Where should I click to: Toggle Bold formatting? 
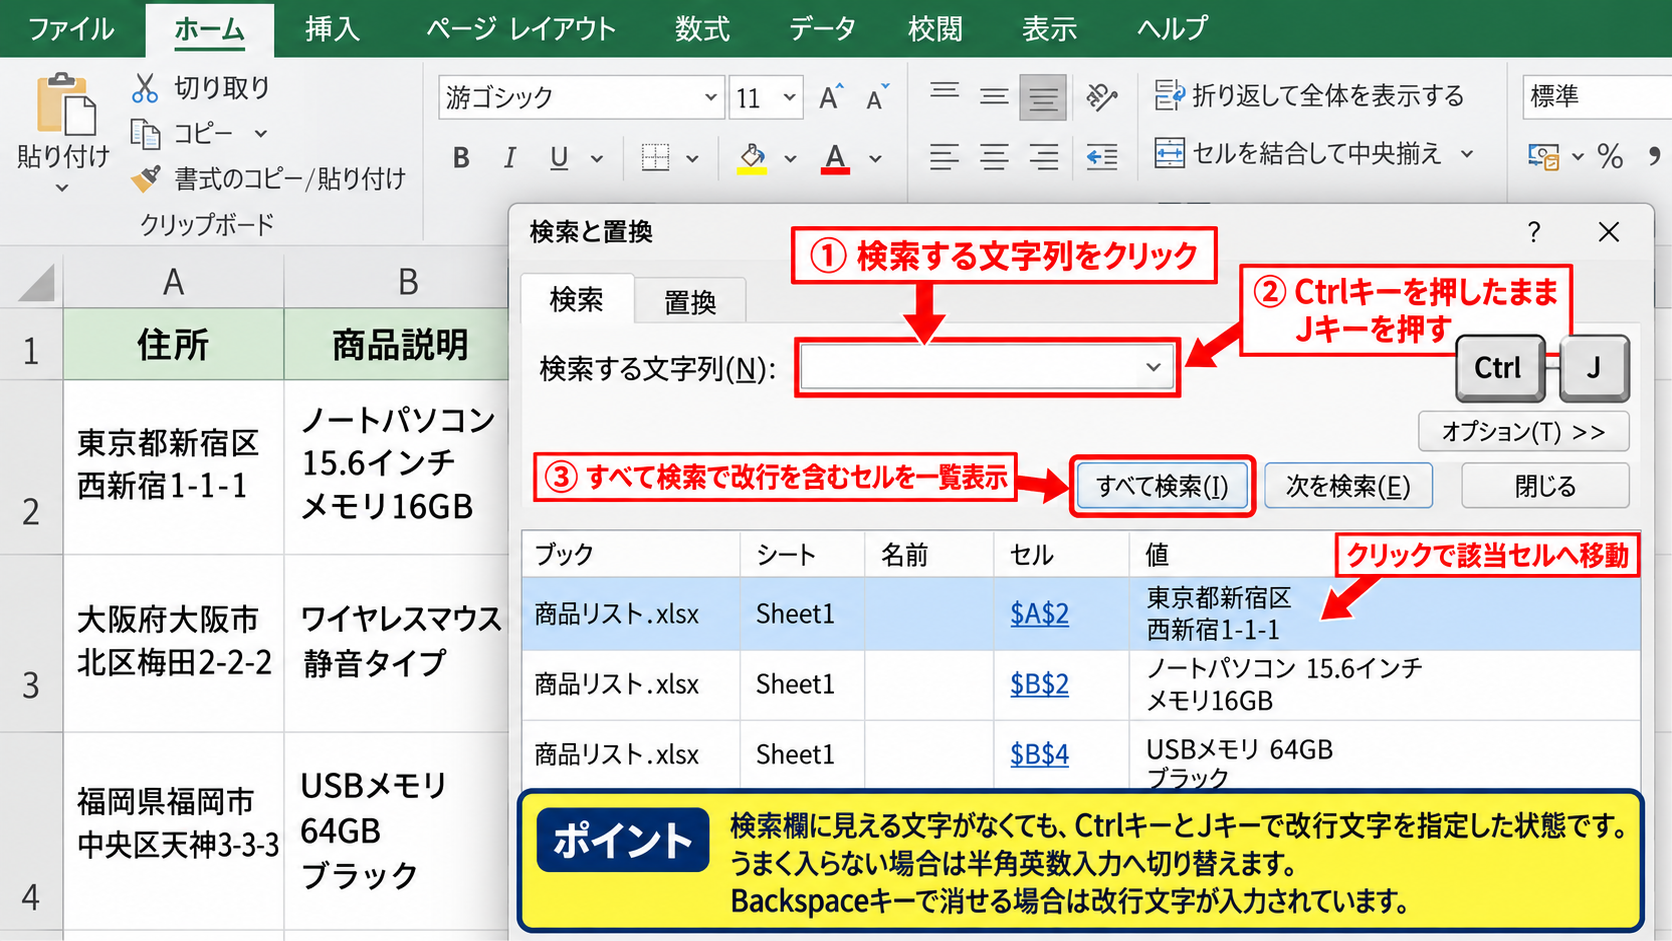click(461, 158)
